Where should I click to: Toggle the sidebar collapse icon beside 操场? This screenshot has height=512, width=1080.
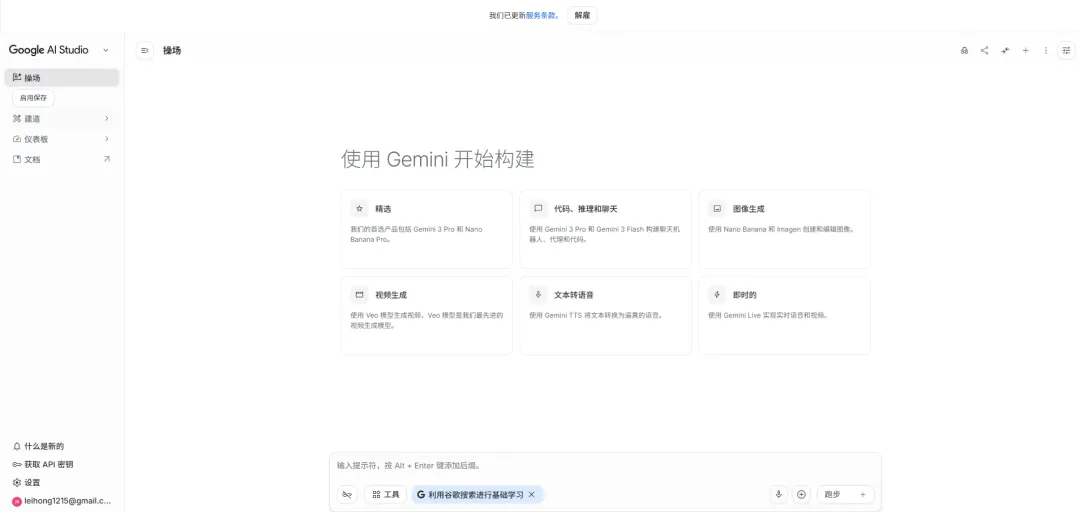[x=145, y=50]
